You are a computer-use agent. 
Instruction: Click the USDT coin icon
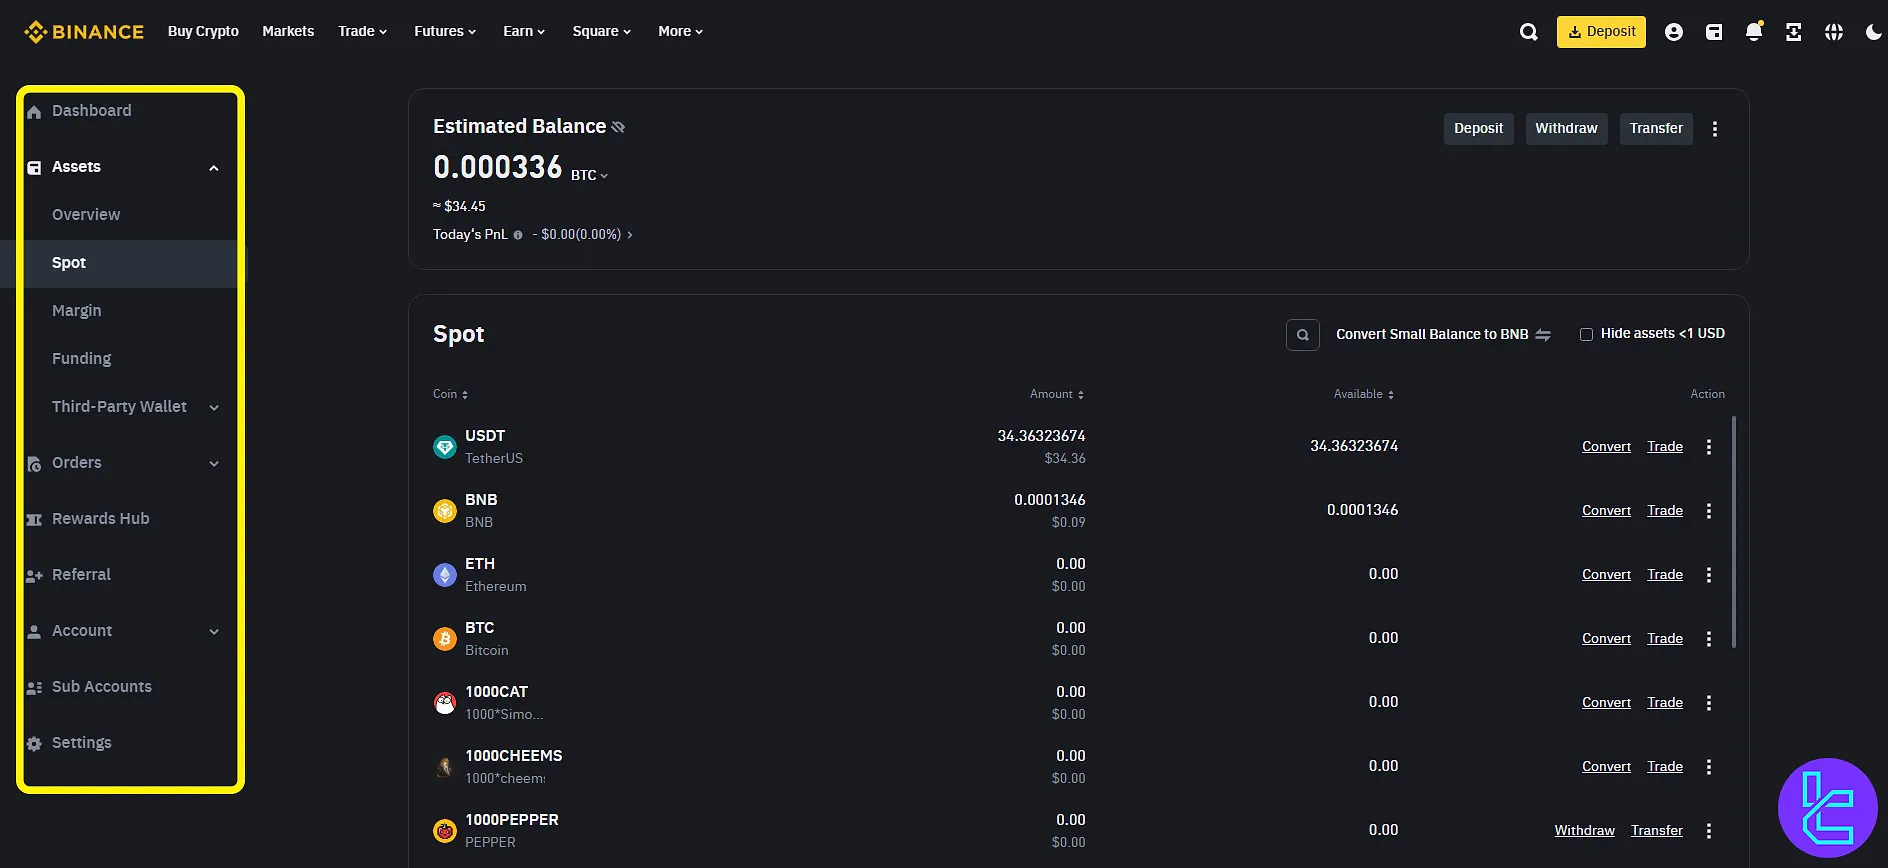tap(445, 447)
